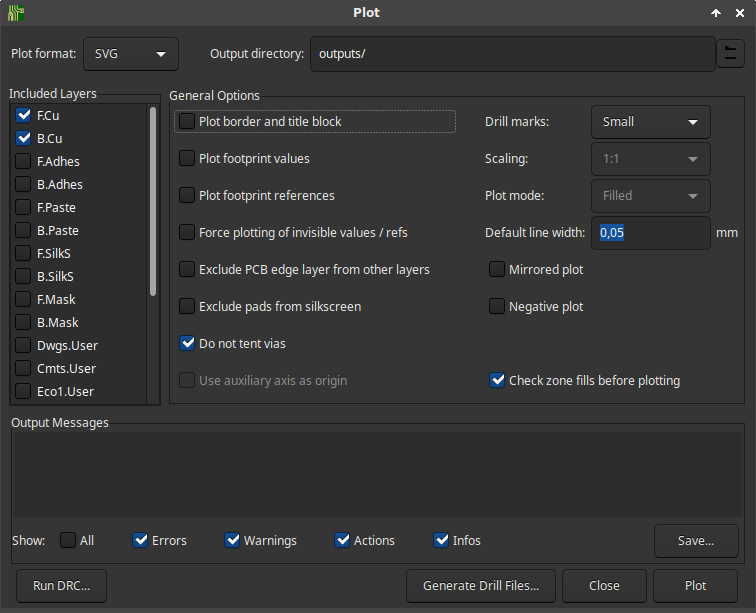756x613 pixels.
Task: Click the Default line width field
Action: [650, 233]
